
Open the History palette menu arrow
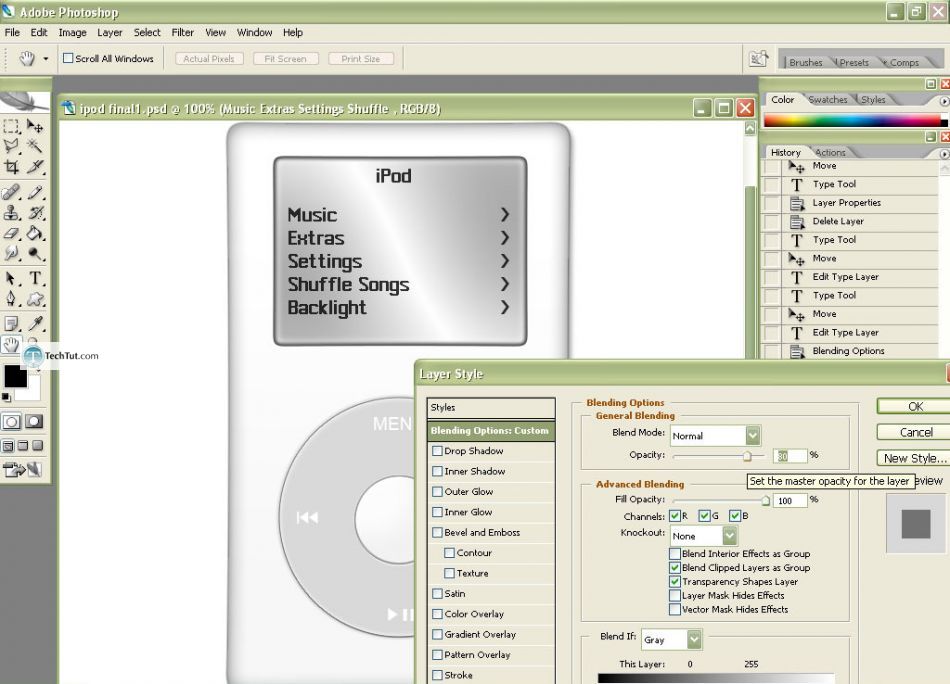[x=944, y=154]
